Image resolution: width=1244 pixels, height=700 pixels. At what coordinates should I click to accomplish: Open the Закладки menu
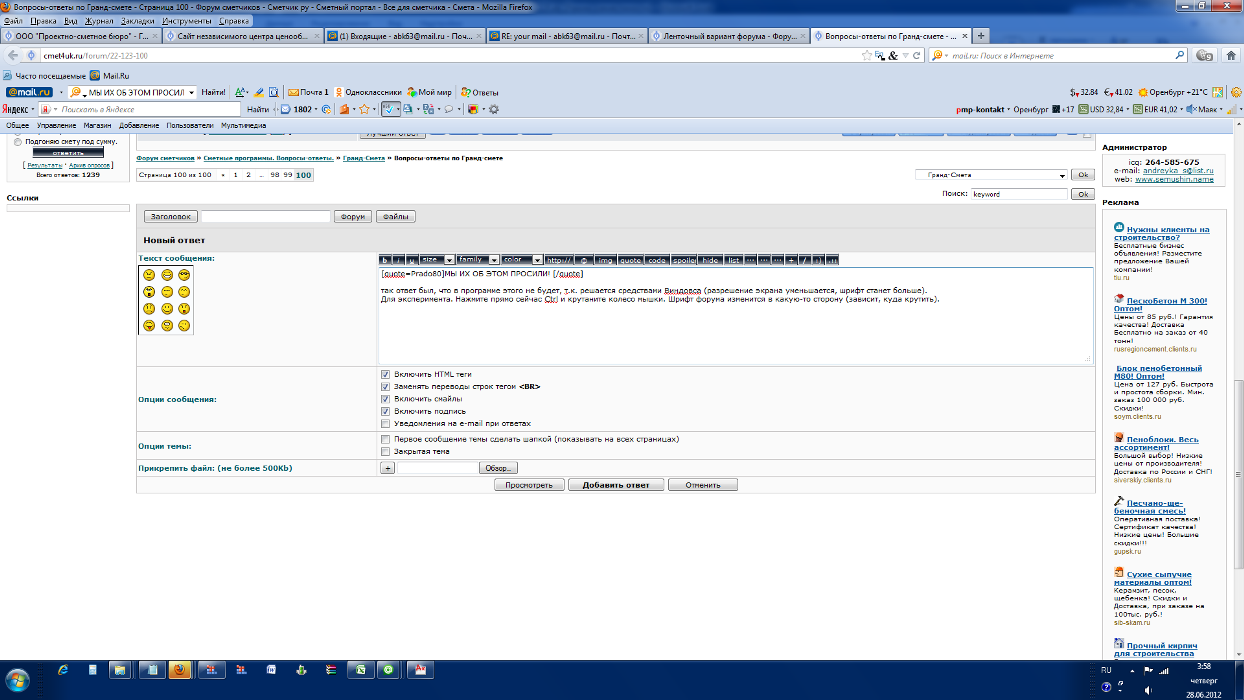click(x=138, y=20)
